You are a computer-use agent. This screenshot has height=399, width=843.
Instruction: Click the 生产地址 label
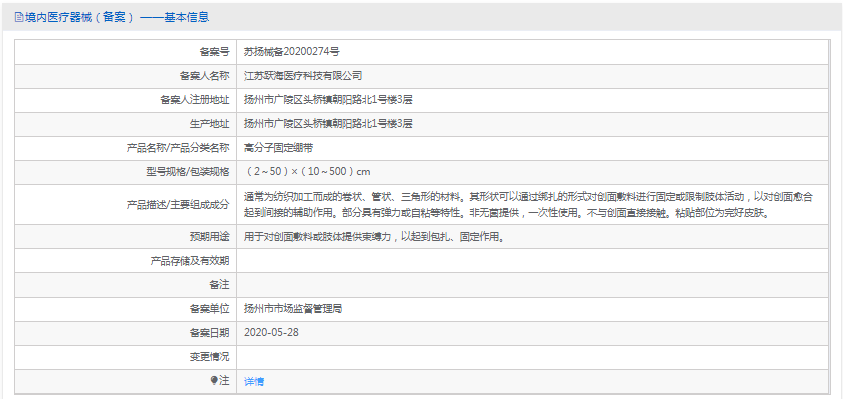[x=209, y=124]
